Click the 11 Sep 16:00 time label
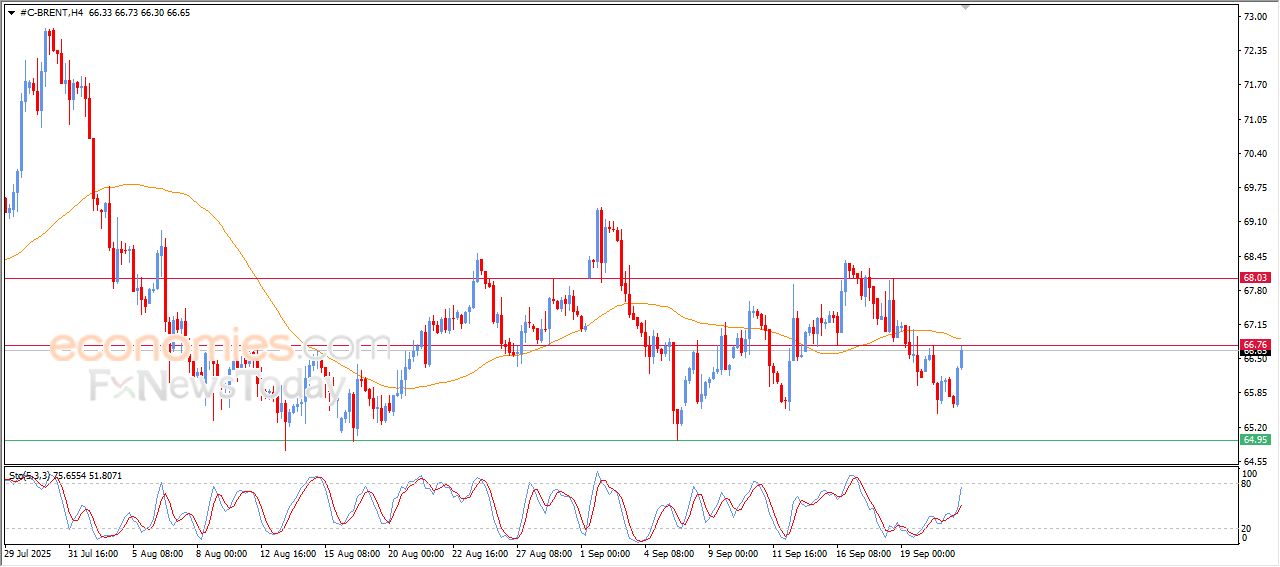The width and height of the screenshot is (1280, 567). tap(799, 552)
